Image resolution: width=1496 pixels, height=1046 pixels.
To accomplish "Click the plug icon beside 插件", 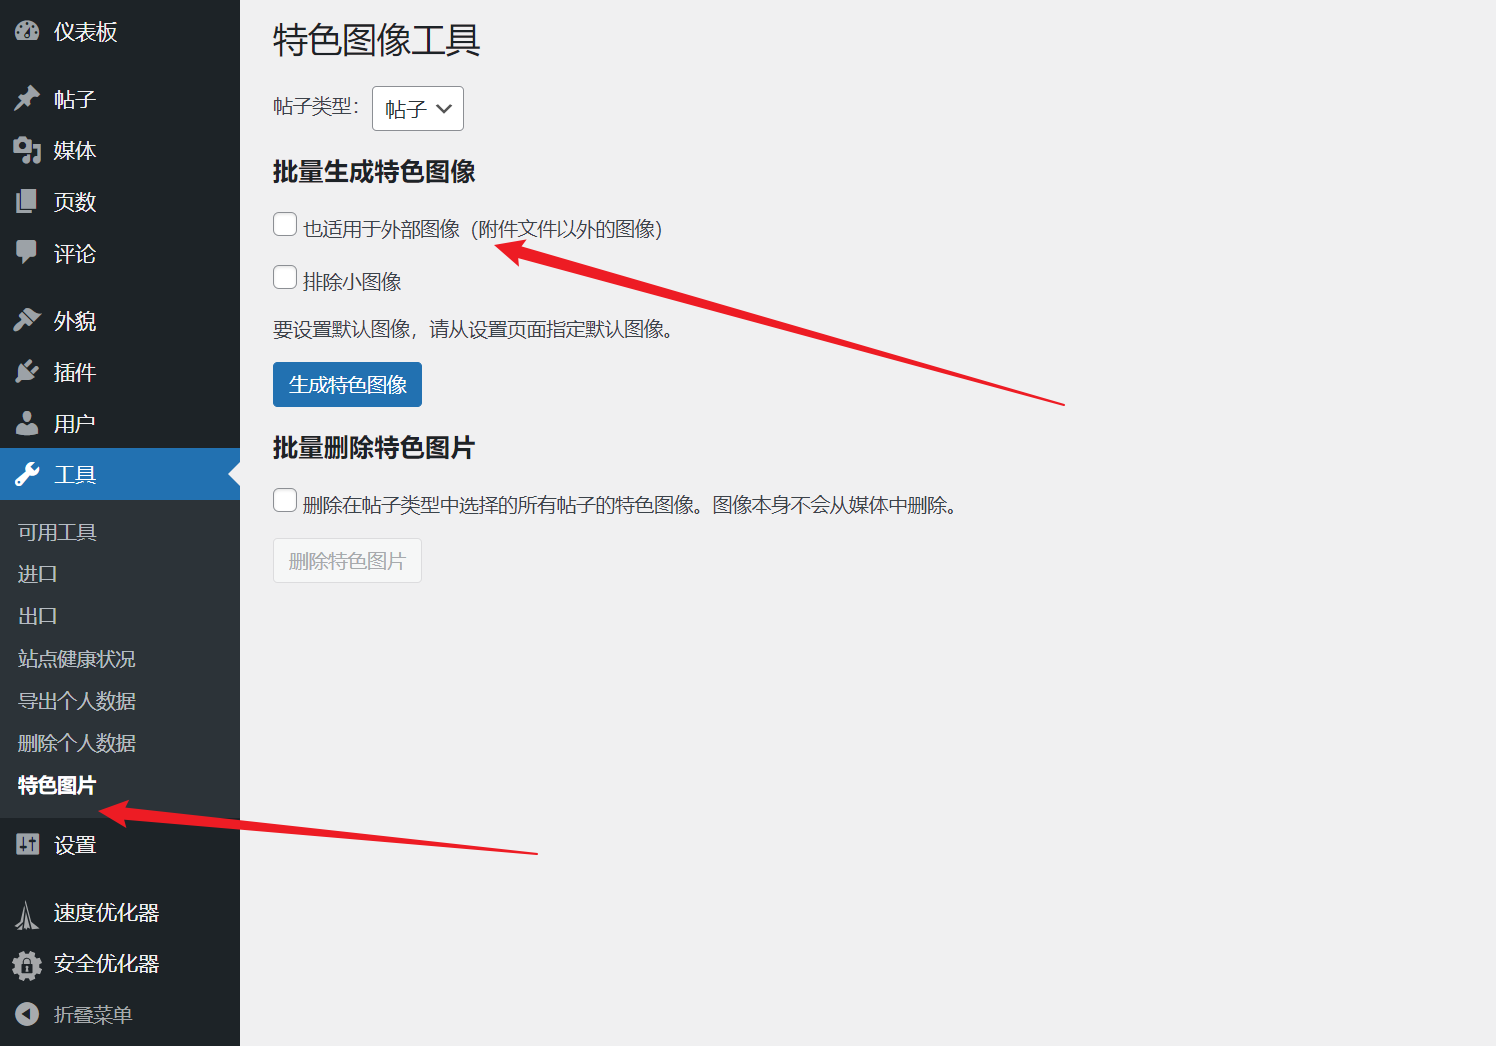I will pos(27,372).
